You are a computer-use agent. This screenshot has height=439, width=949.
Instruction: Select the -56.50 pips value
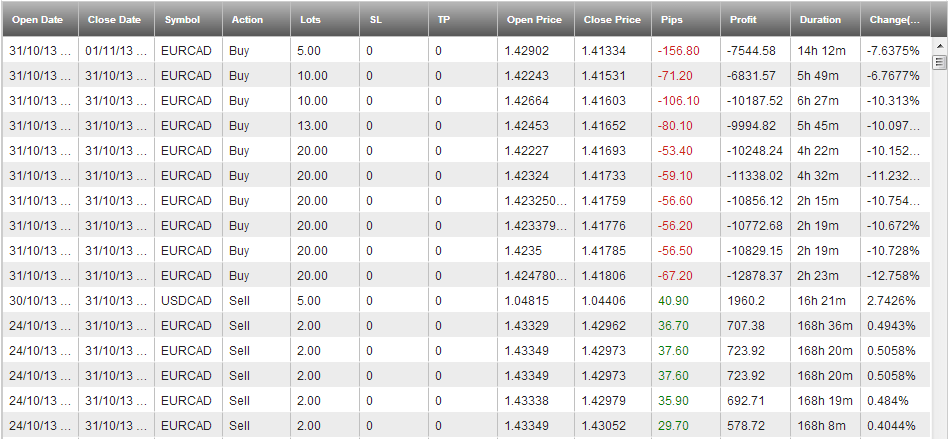[x=675, y=251]
